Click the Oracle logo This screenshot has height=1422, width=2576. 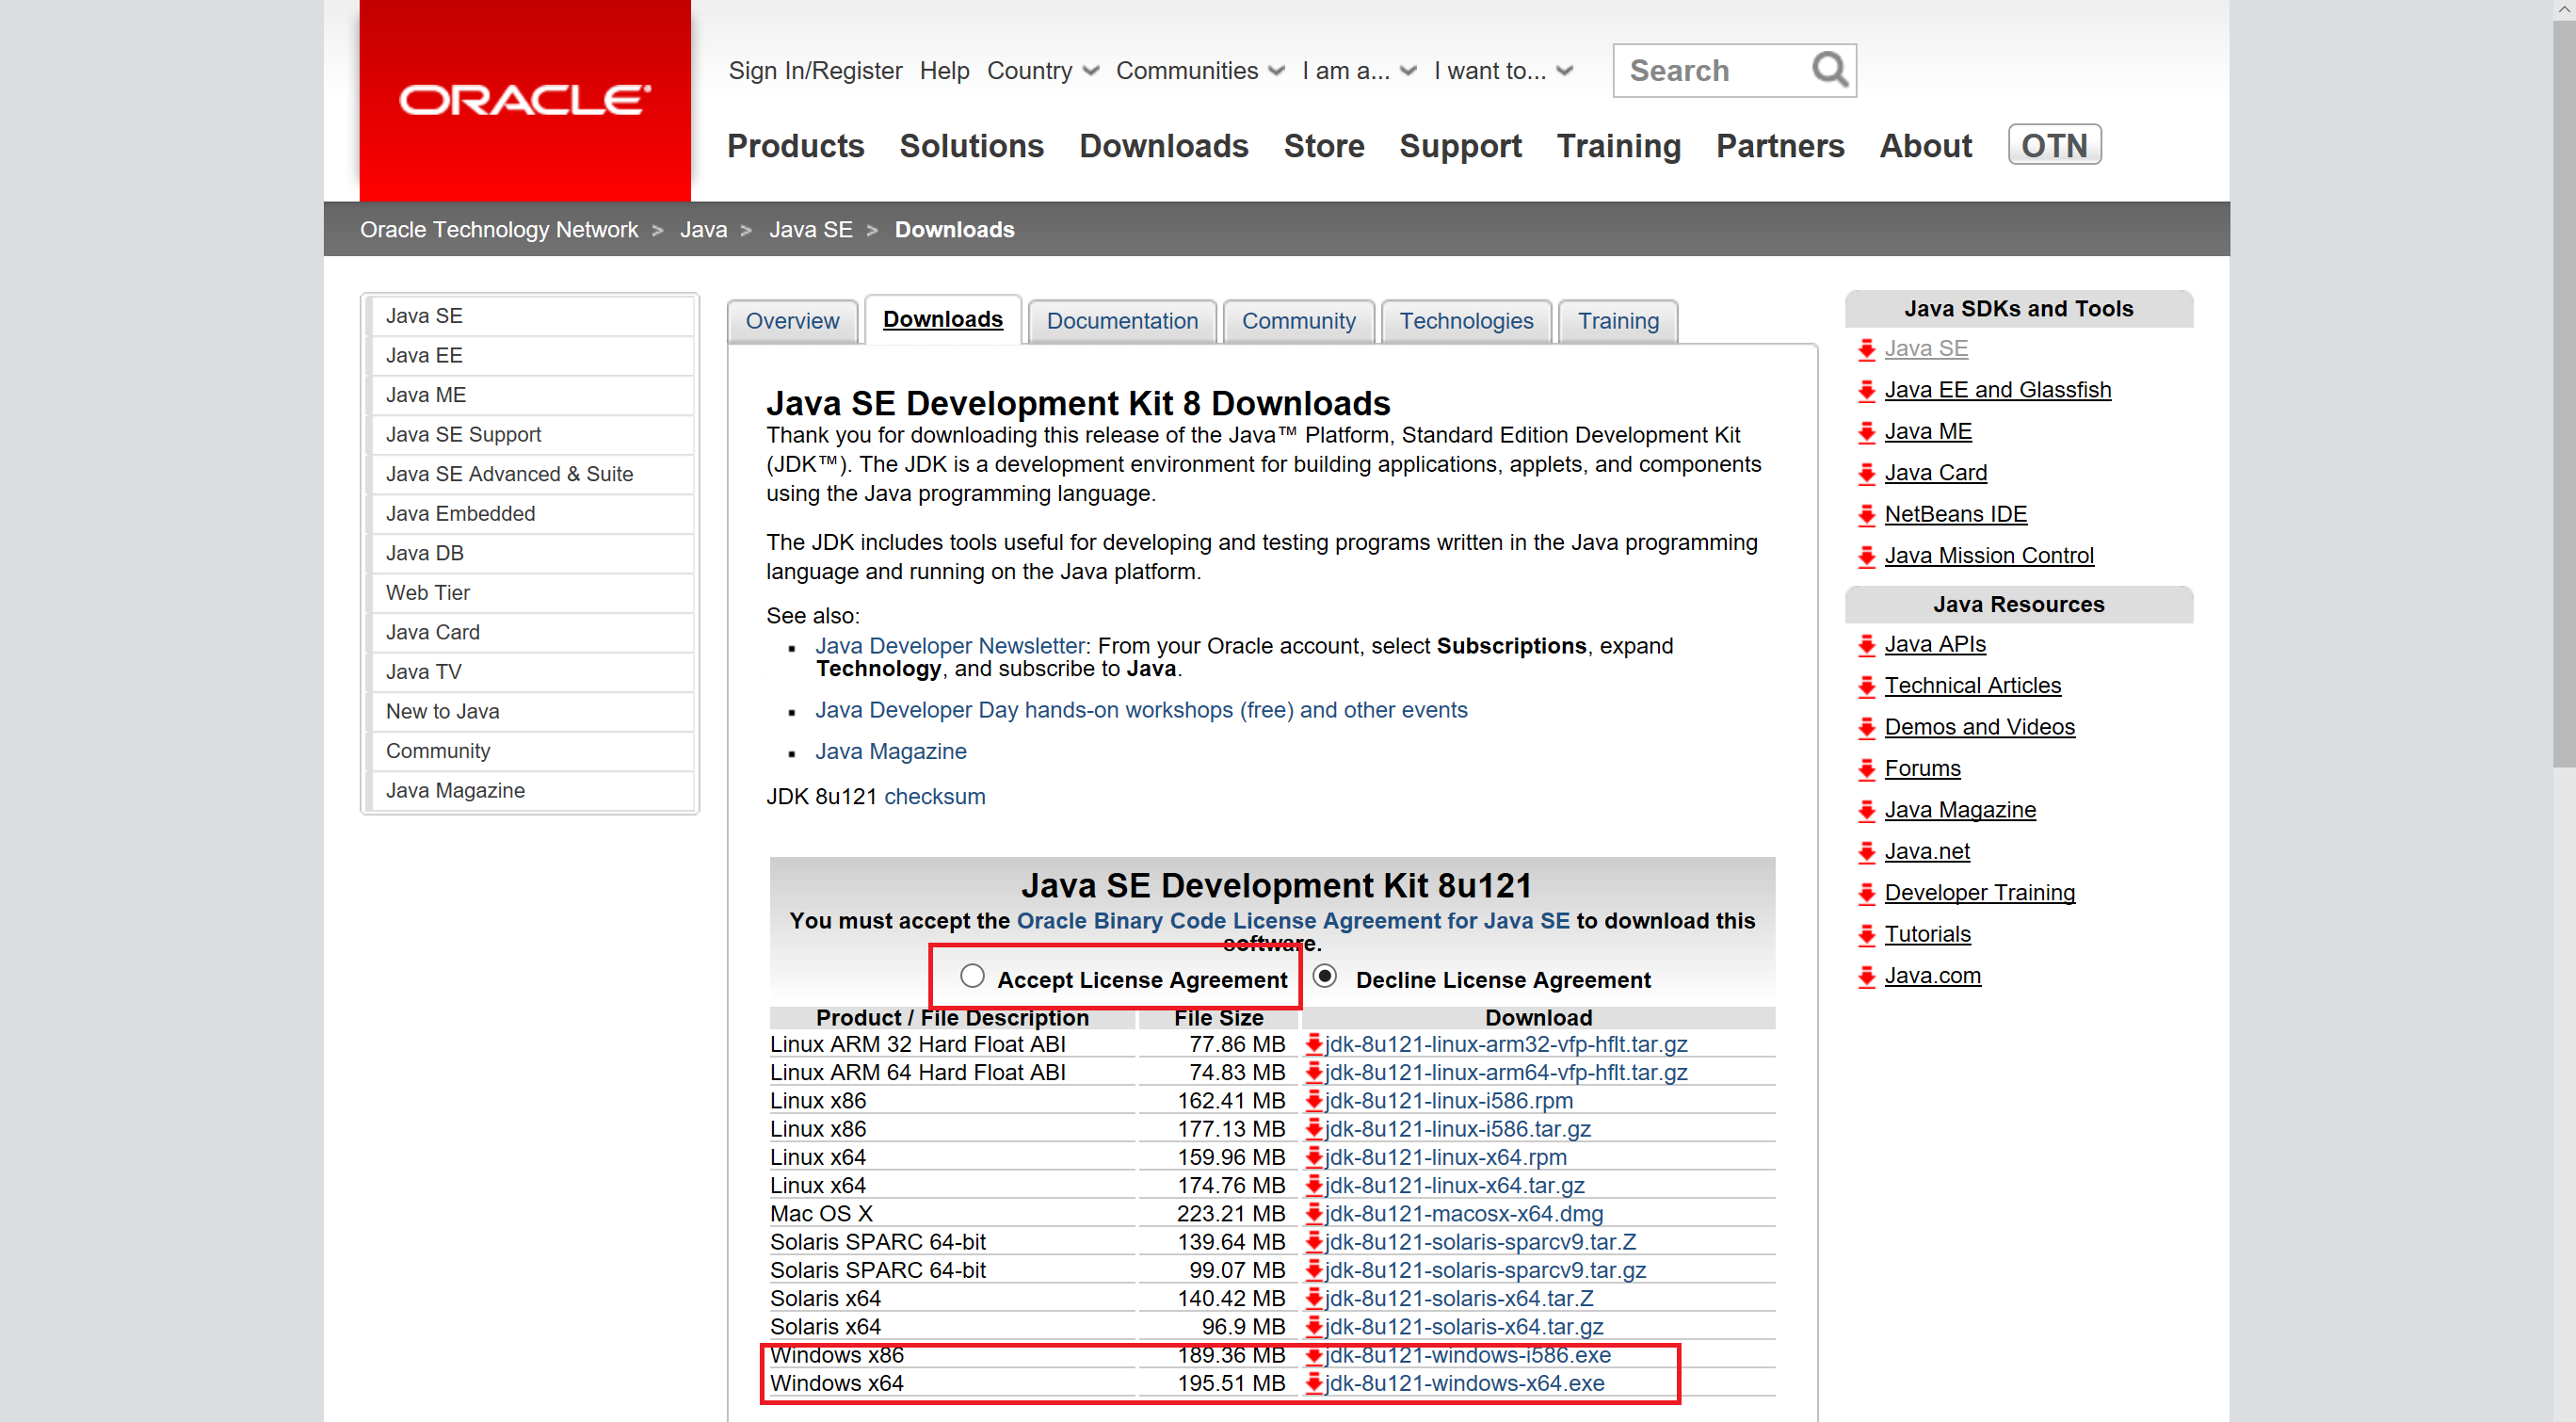coord(524,100)
